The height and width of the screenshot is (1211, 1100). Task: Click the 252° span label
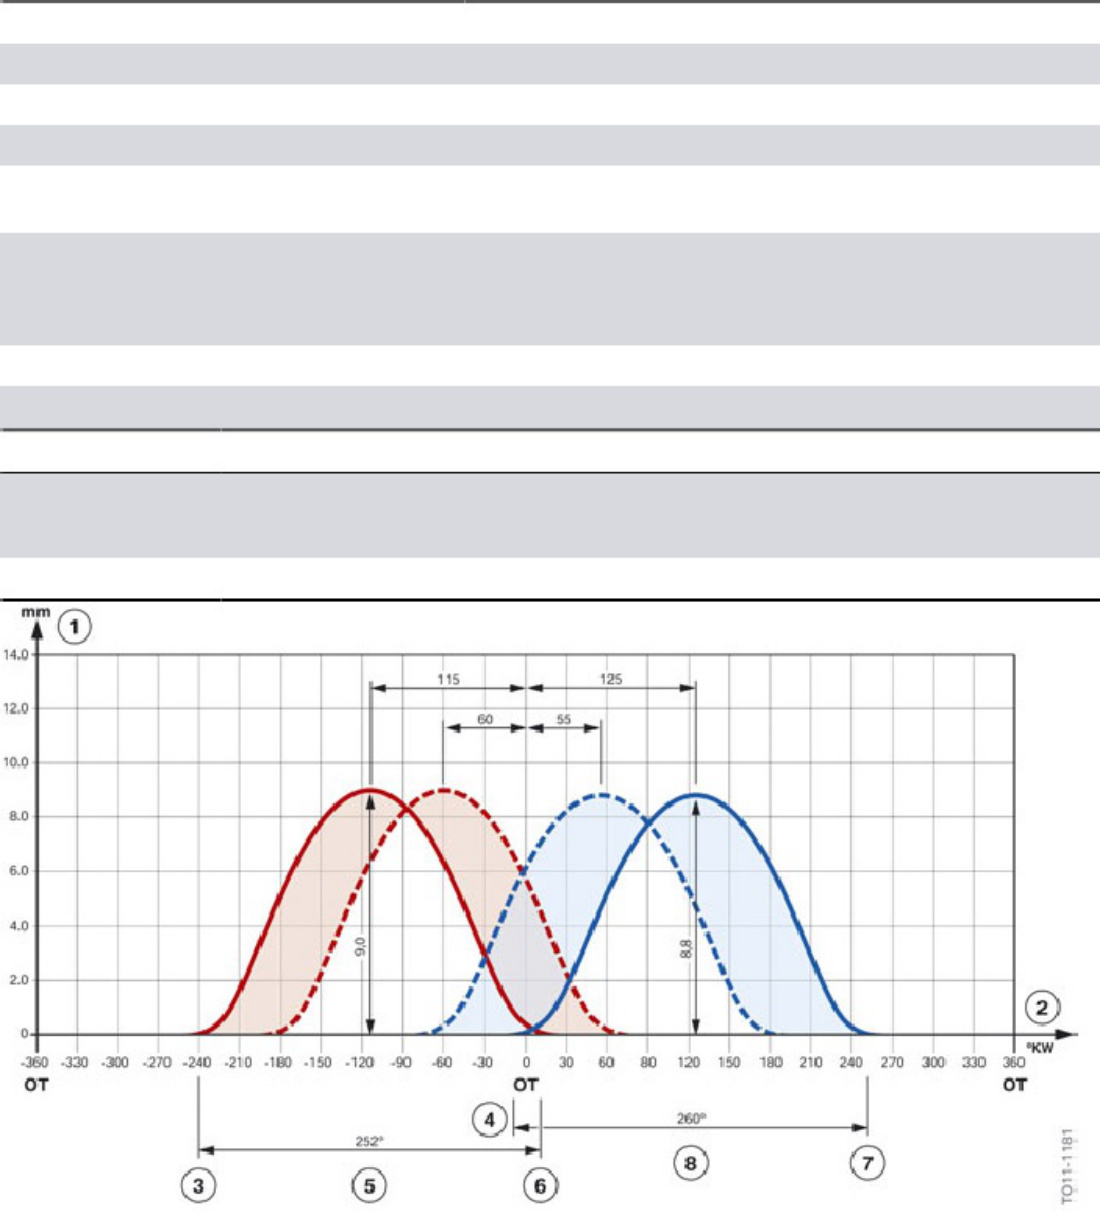coord(370,1141)
